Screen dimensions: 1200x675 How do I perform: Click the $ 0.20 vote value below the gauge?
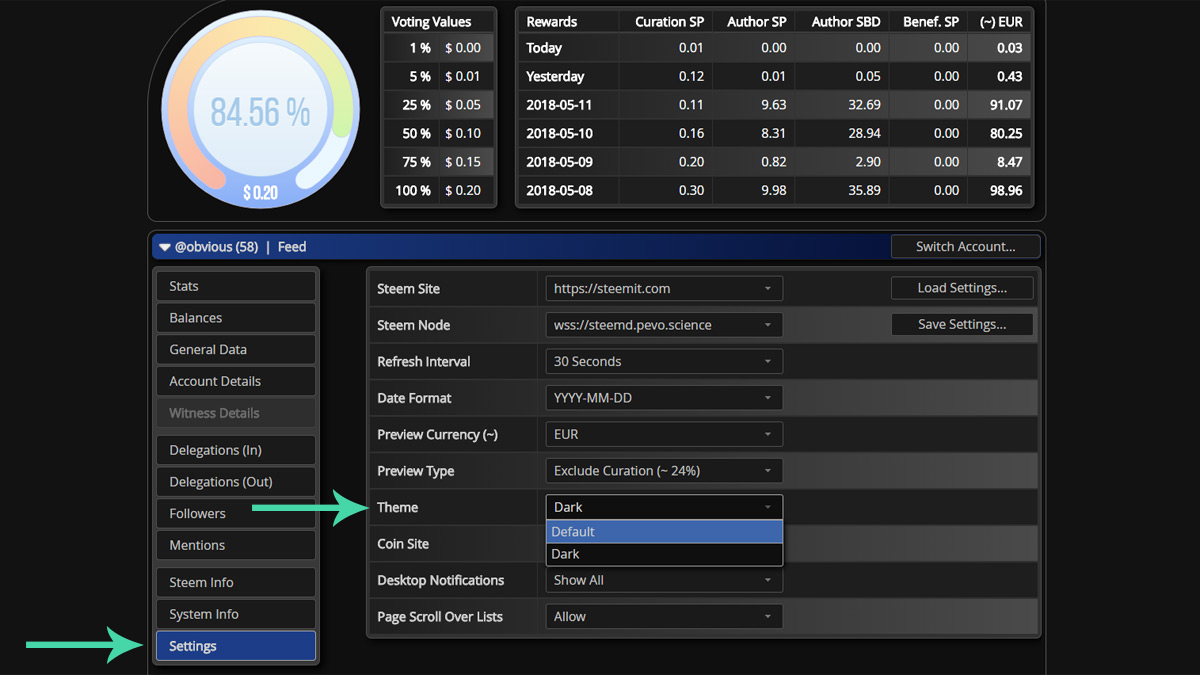(260, 192)
